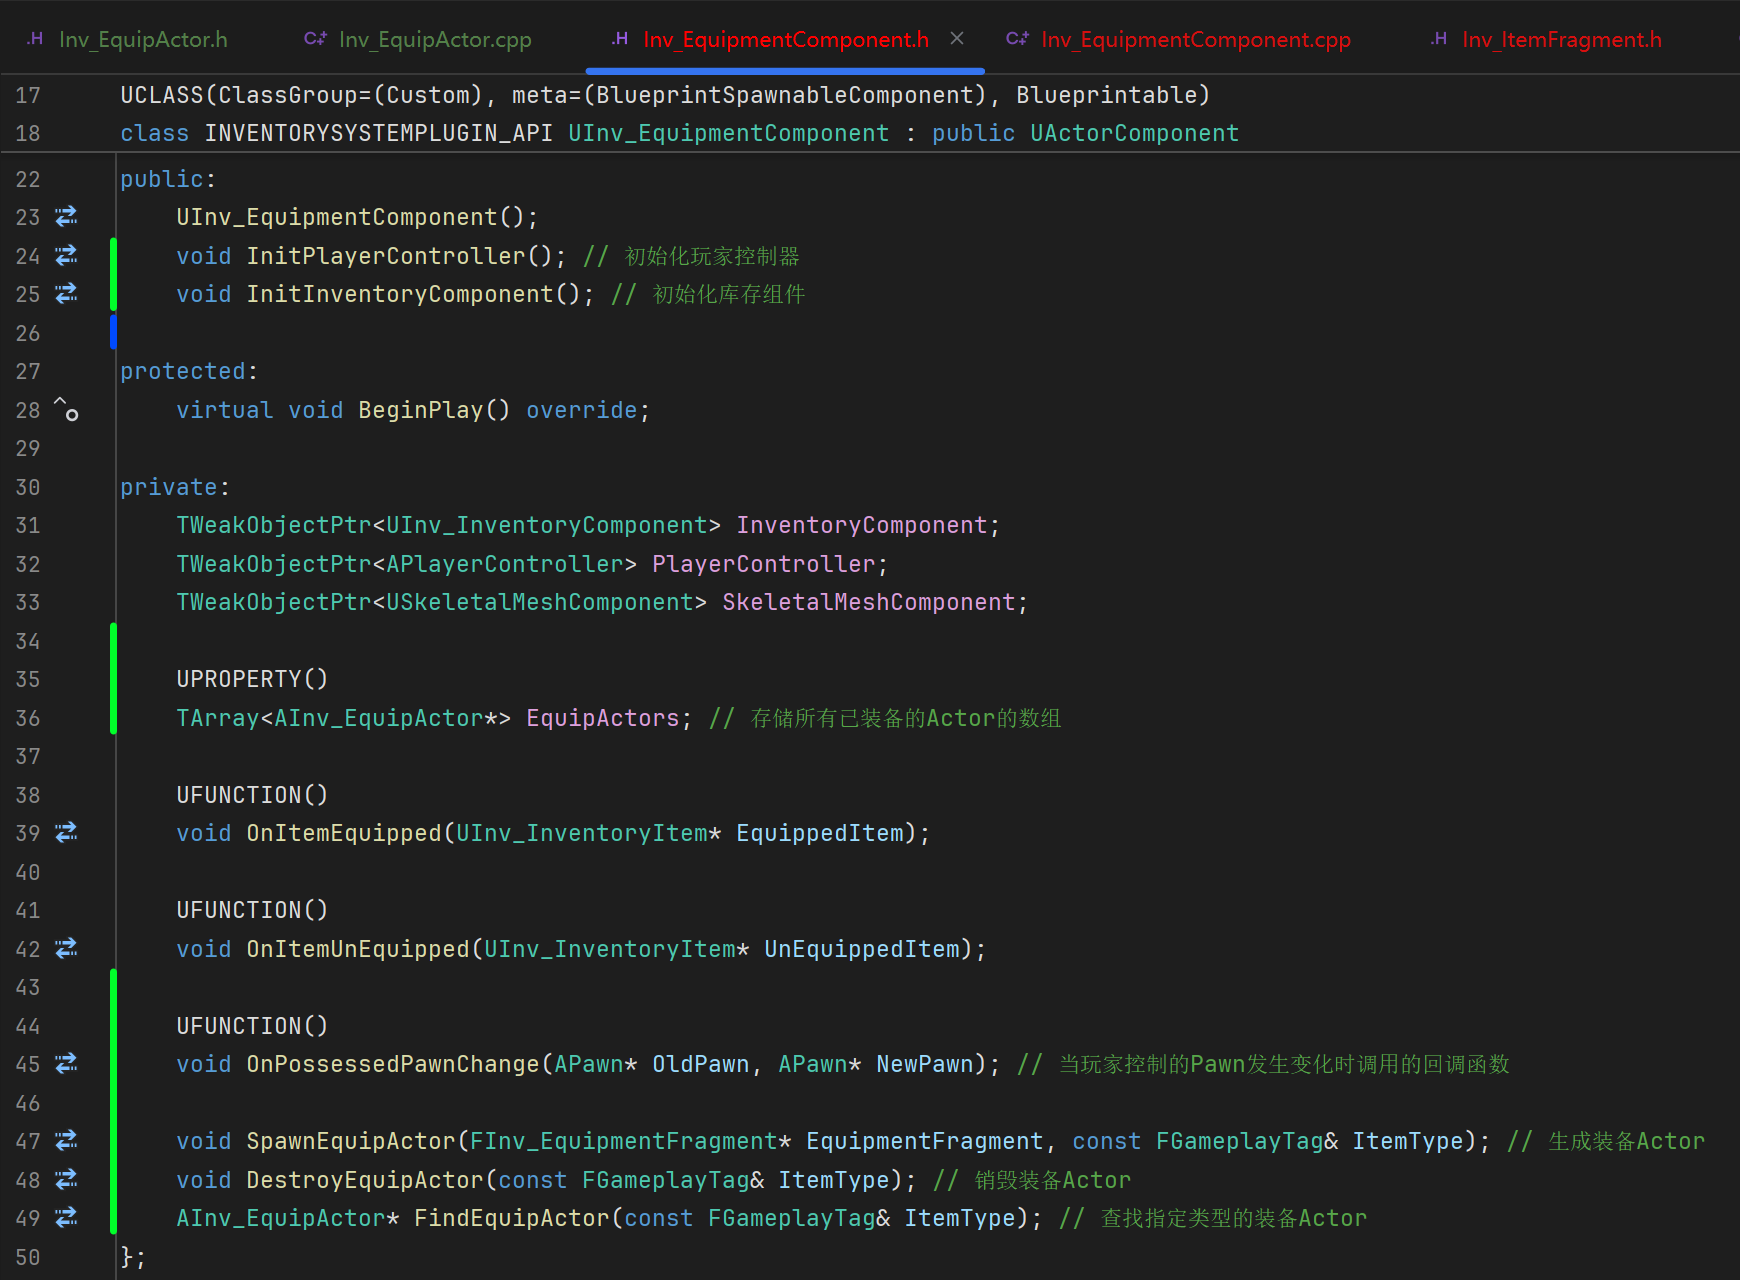Click the UFUNCTION() macro on line 38

tap(252, 795)
